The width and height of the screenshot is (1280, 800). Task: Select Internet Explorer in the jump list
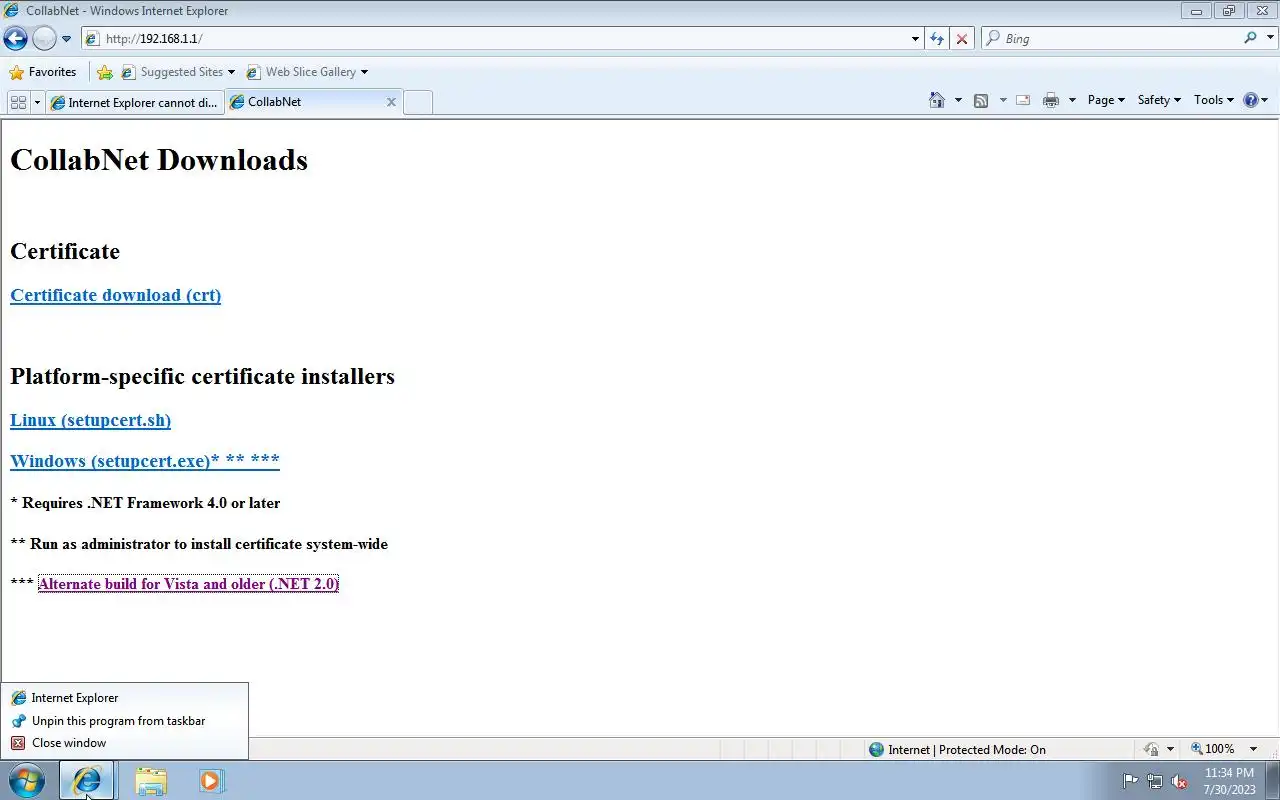(x=124, y=698)
